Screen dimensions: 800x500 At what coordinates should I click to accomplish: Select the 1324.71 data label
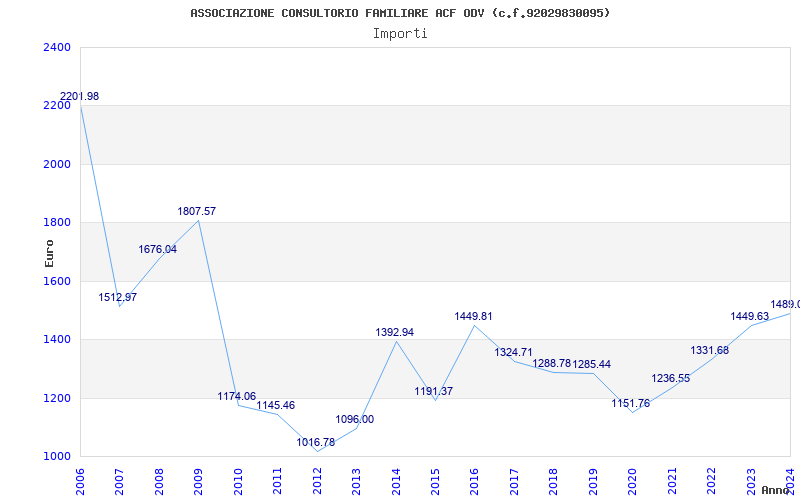(513, 353)
